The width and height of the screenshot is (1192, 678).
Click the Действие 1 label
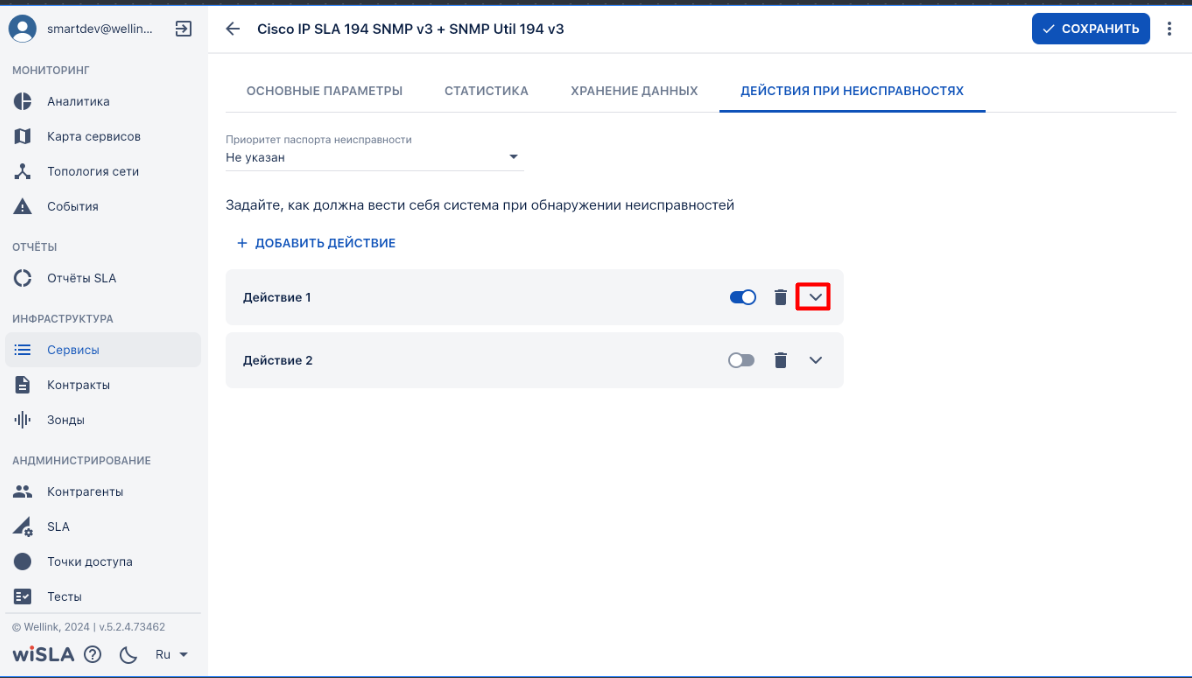point(277,297)
